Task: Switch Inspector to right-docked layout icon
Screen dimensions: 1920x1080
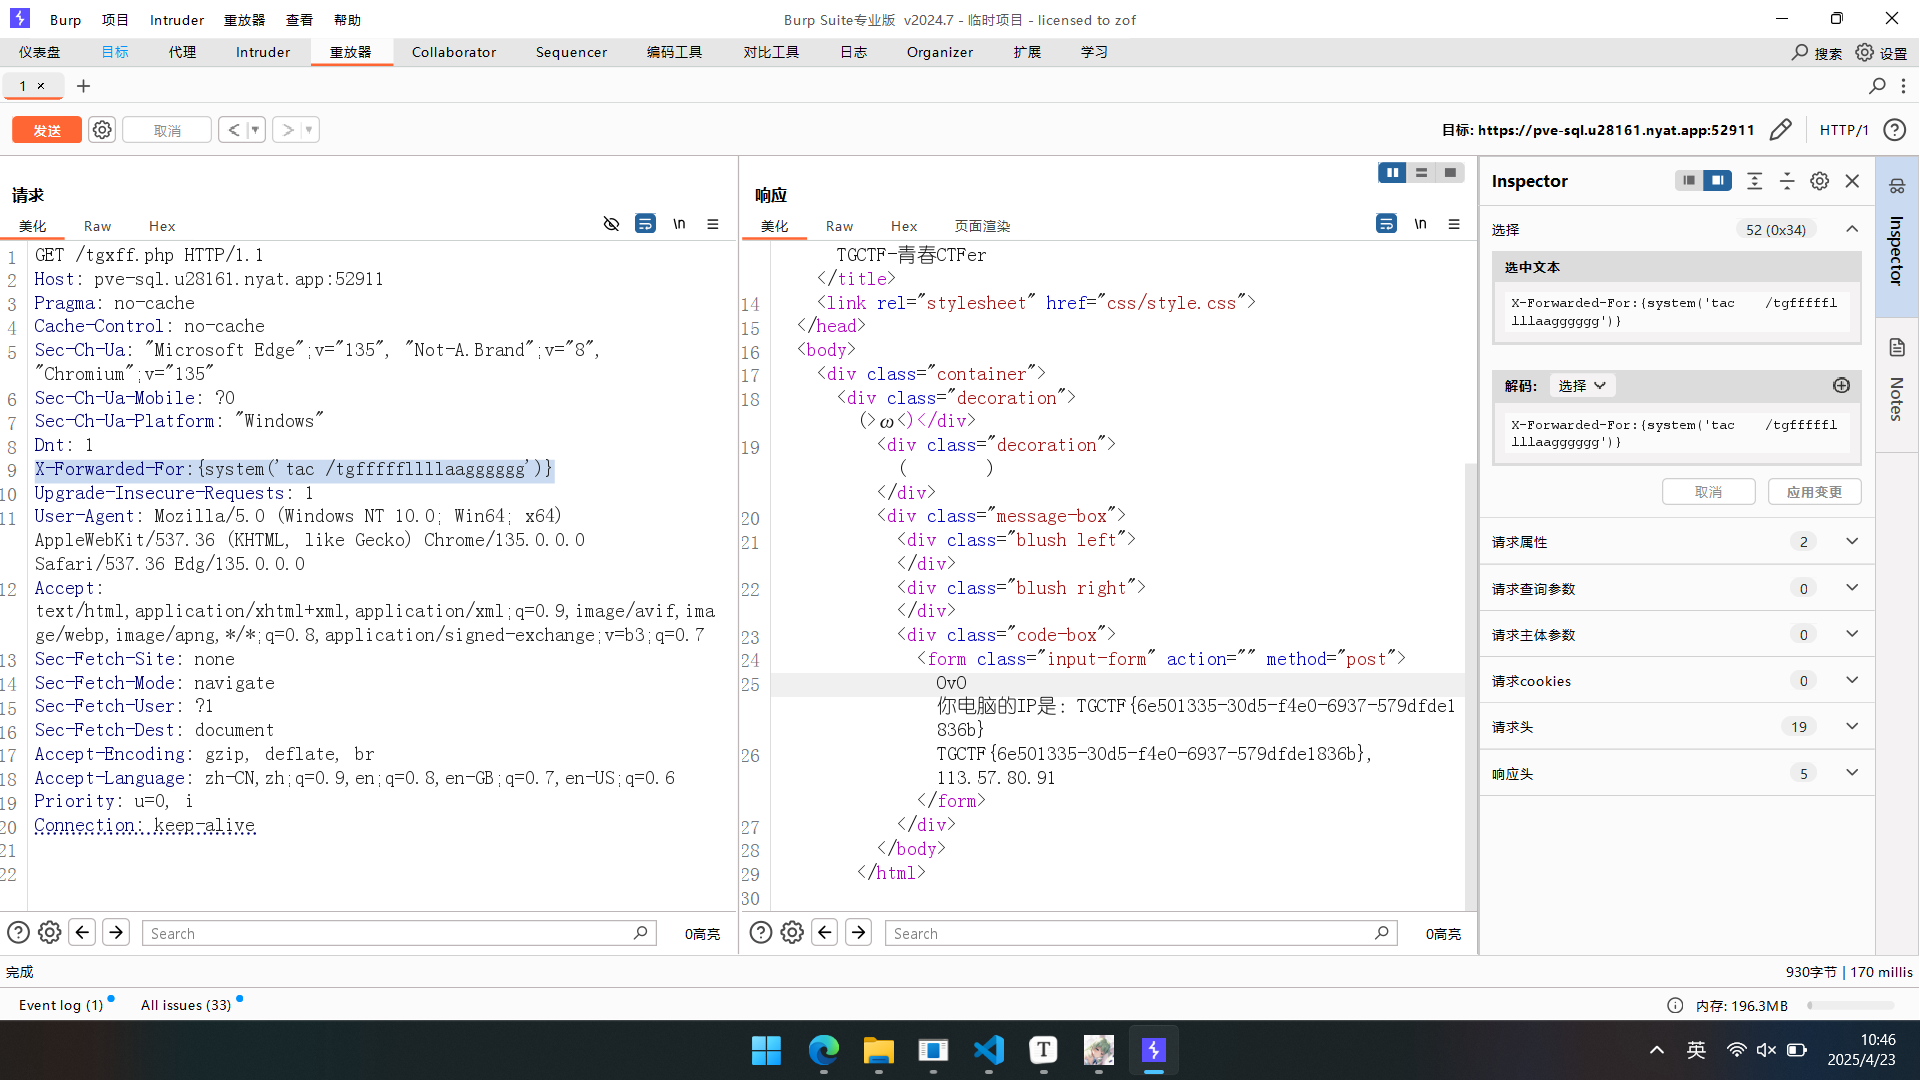Action: 1718,181
